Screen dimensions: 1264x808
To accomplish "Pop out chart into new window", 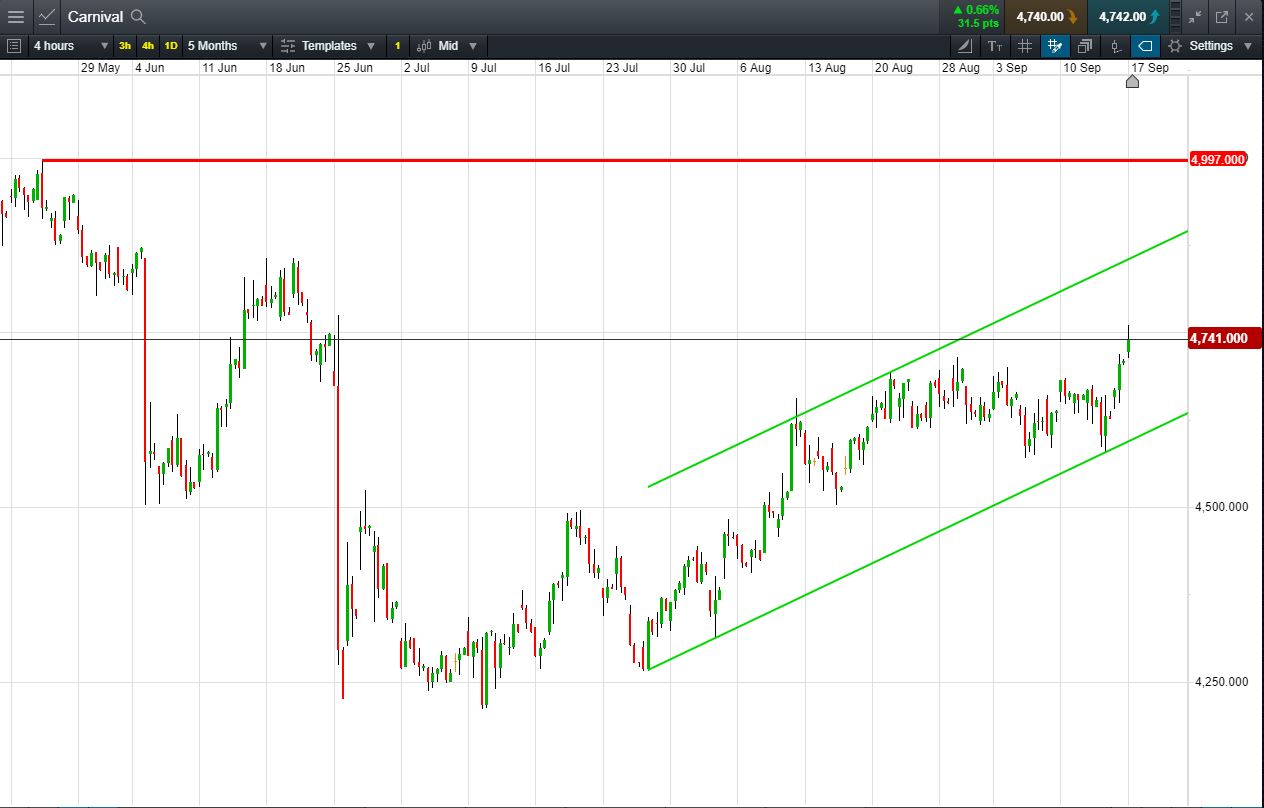I will coord(1222,17).
